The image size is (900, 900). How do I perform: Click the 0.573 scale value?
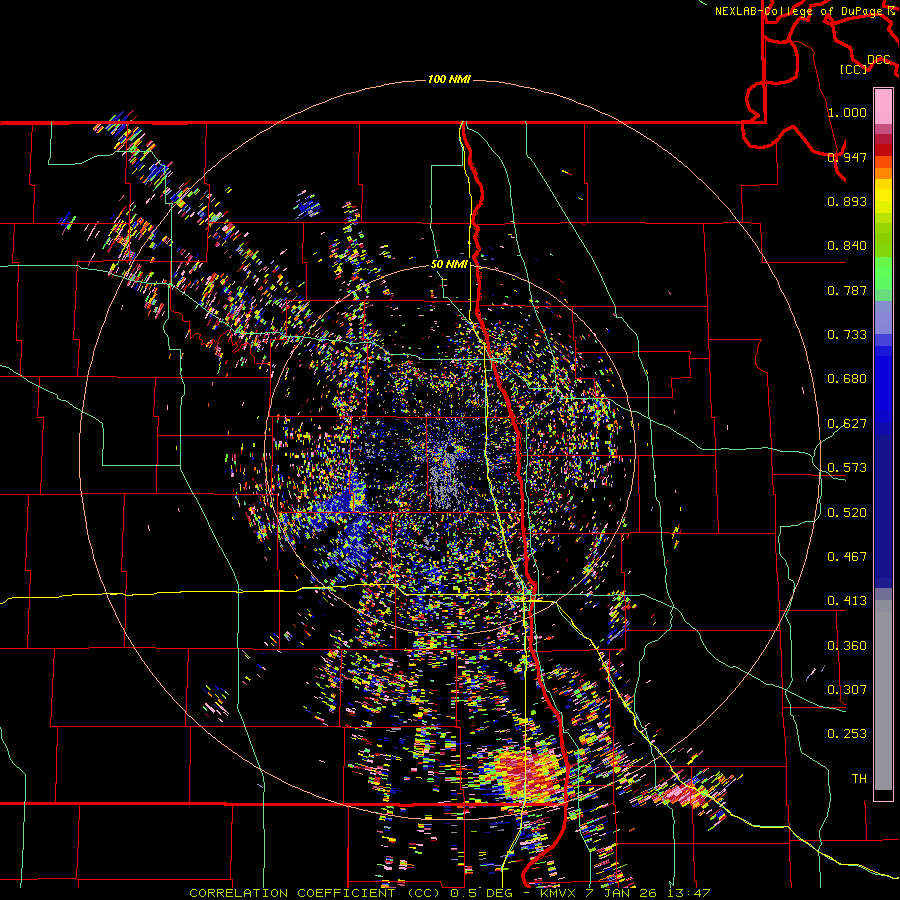[x=847, y=468]
